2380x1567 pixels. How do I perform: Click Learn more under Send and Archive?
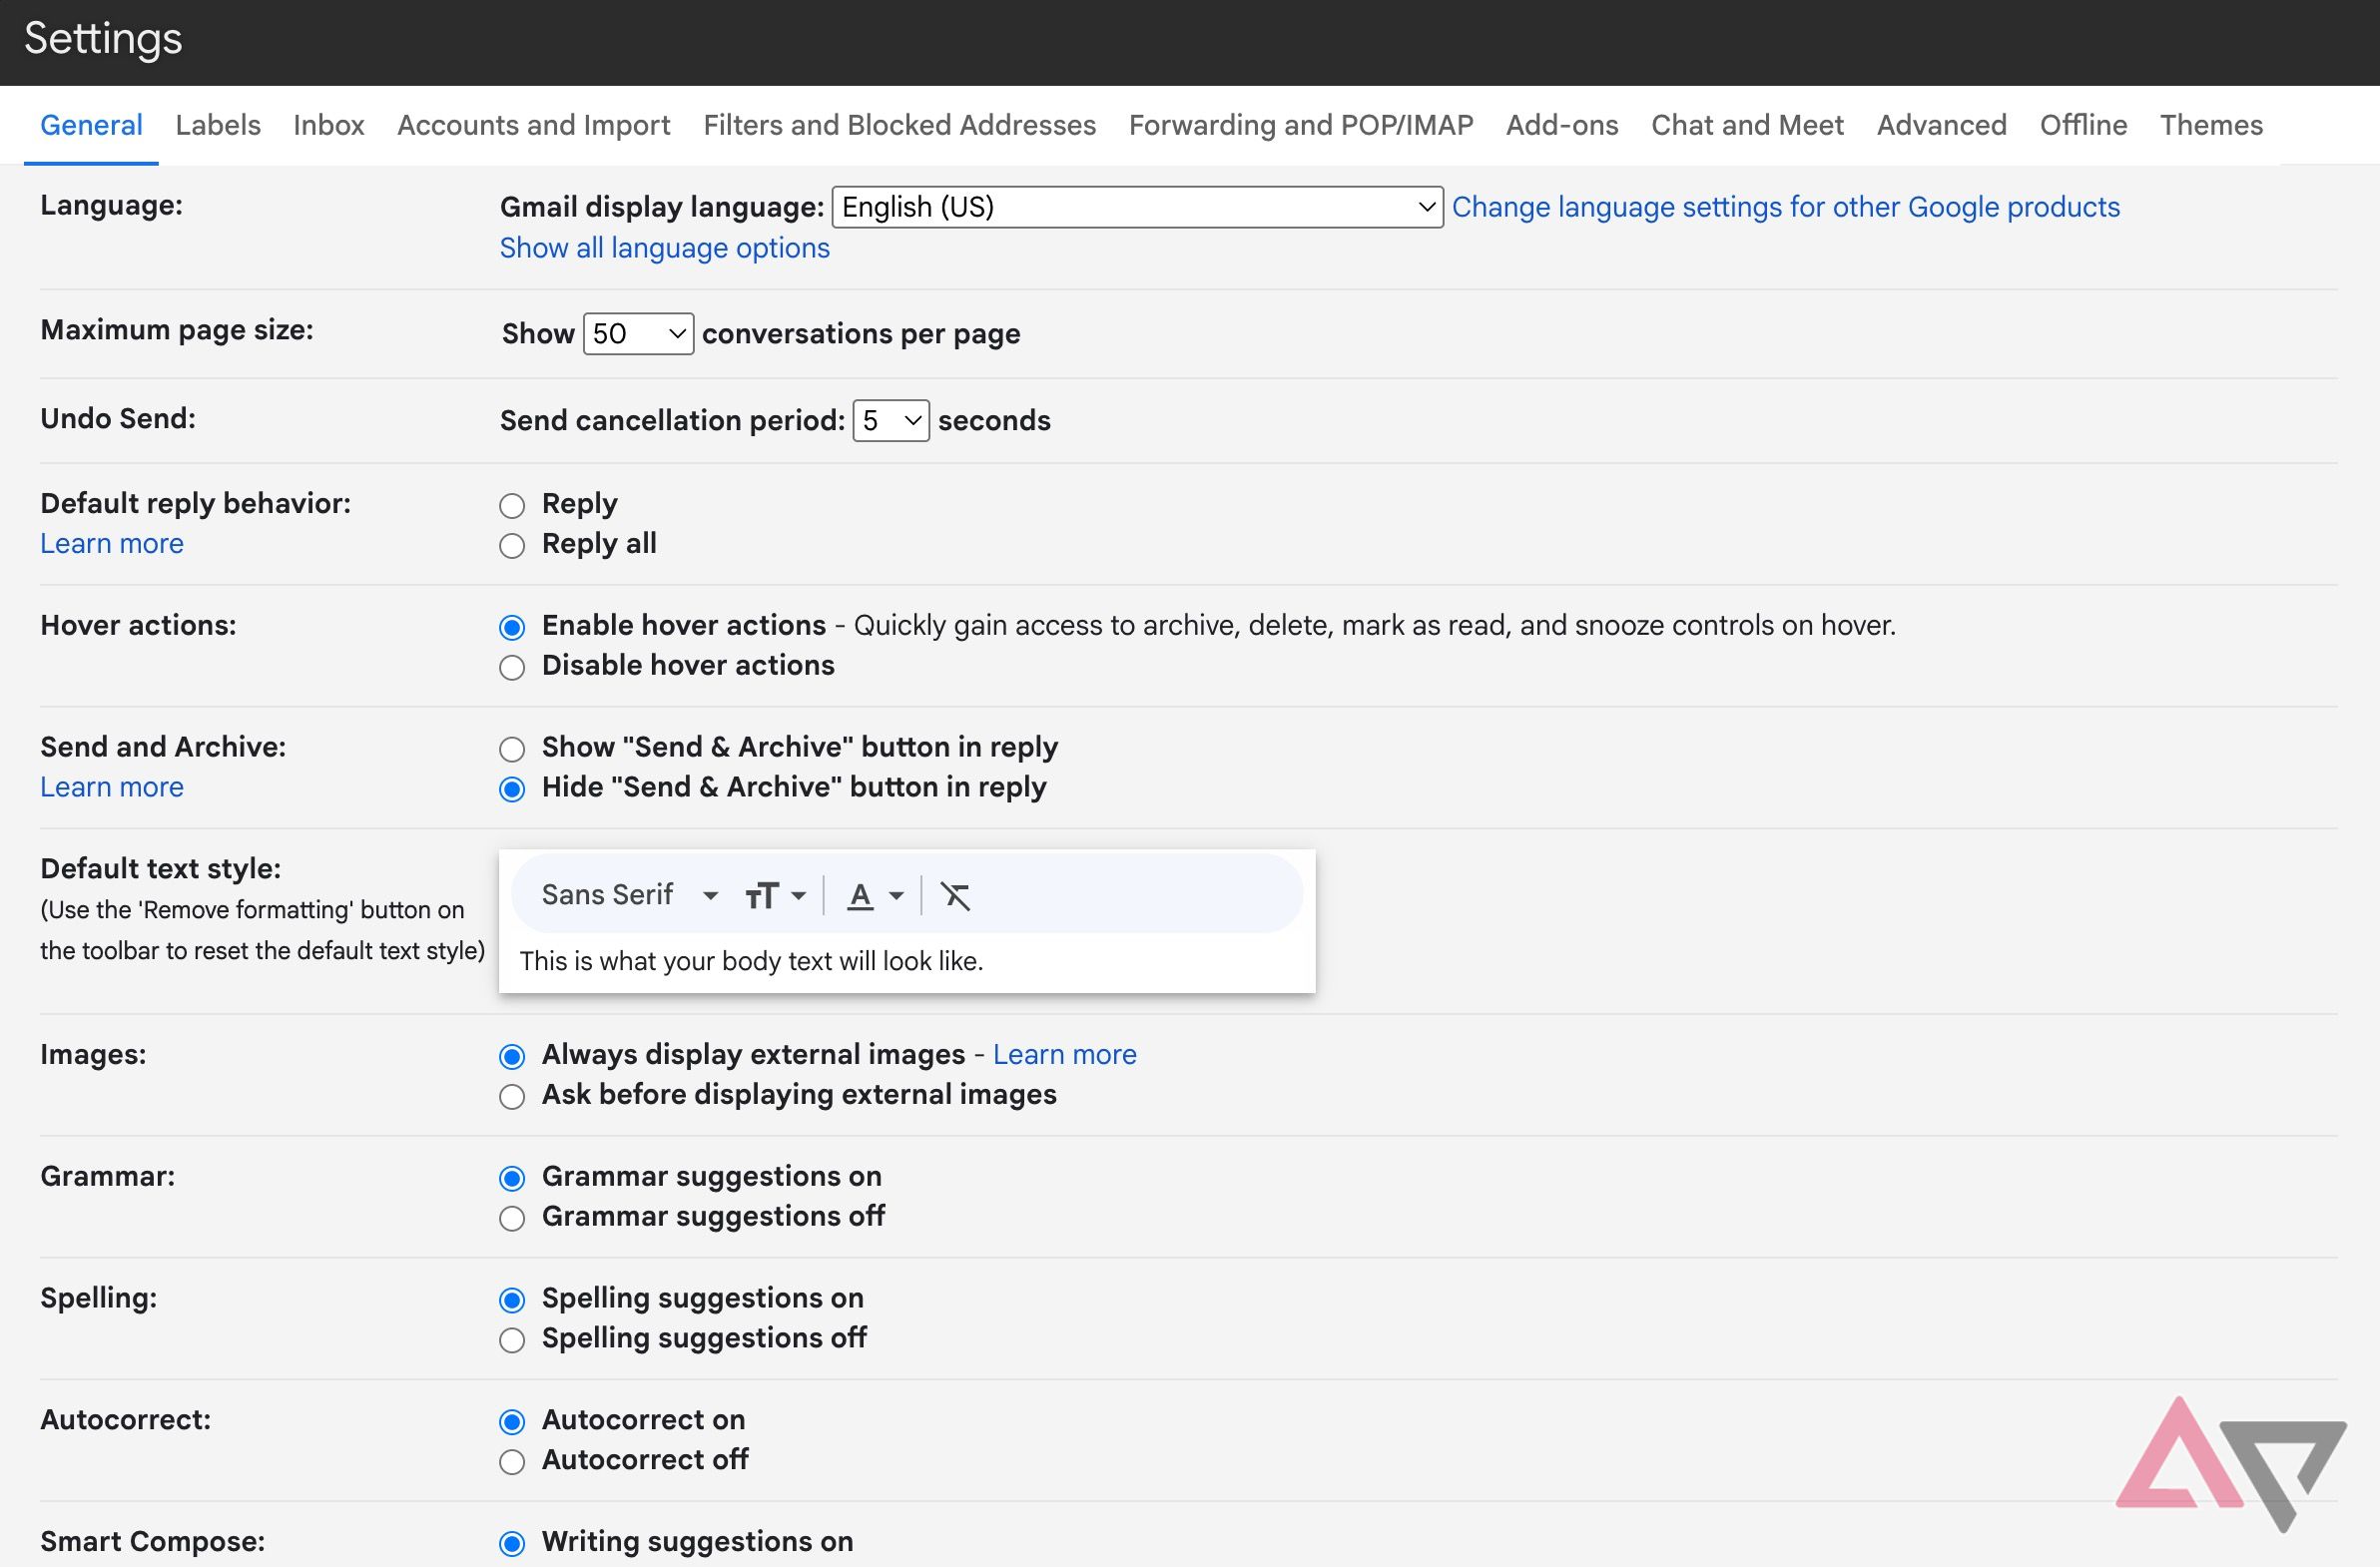pyautogui.click(x=112, y=787)
